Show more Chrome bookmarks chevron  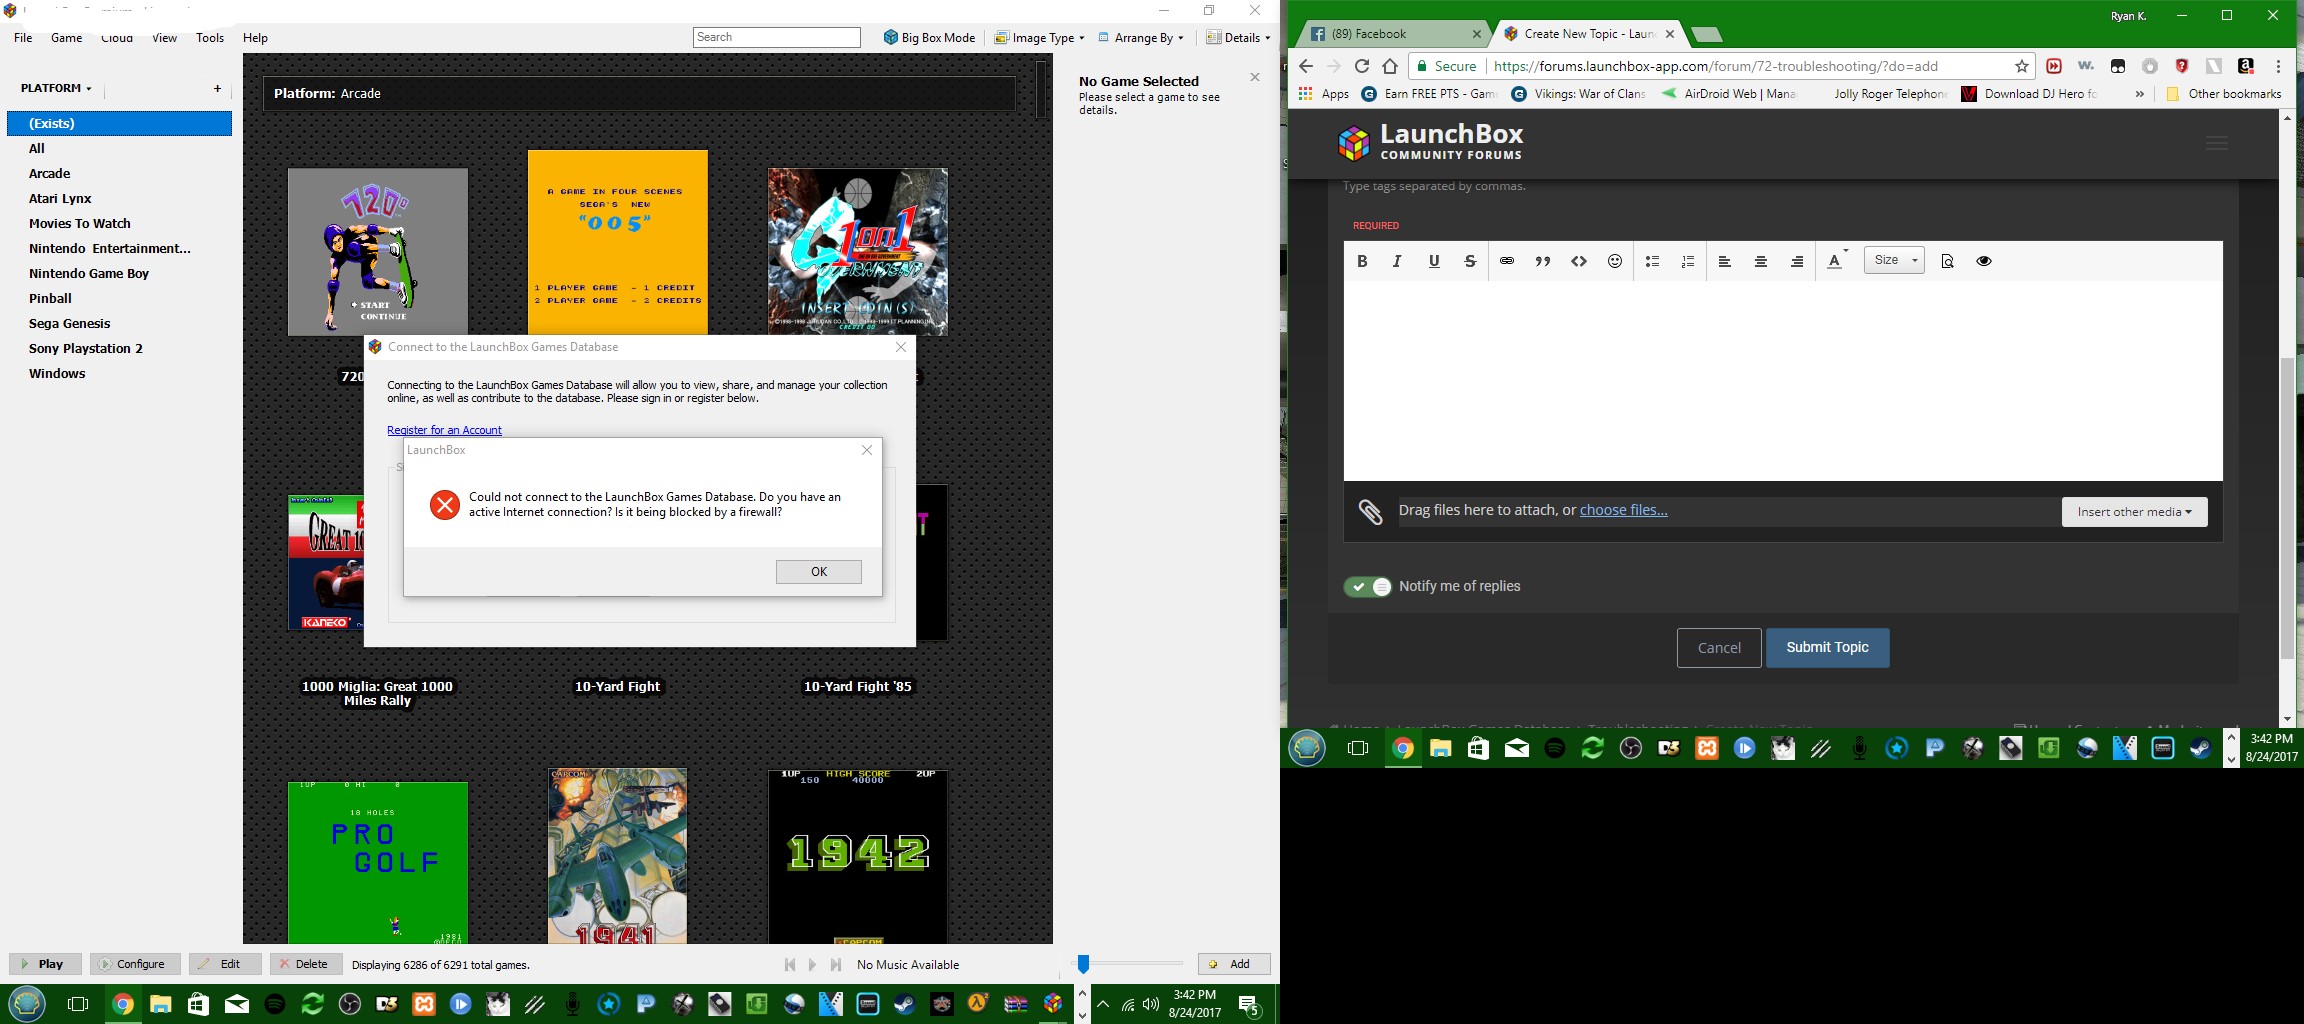(x=2139, y=94)
